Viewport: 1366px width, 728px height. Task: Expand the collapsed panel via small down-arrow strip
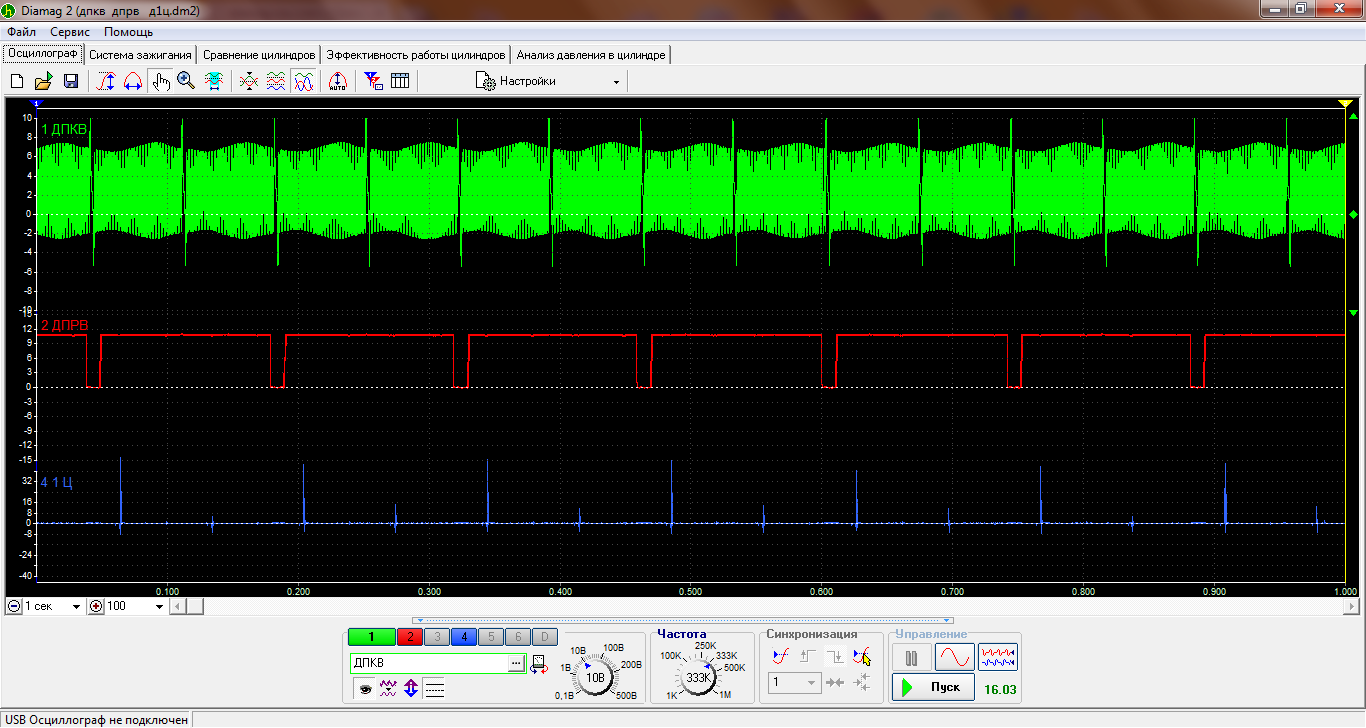[x=682, y=621]
